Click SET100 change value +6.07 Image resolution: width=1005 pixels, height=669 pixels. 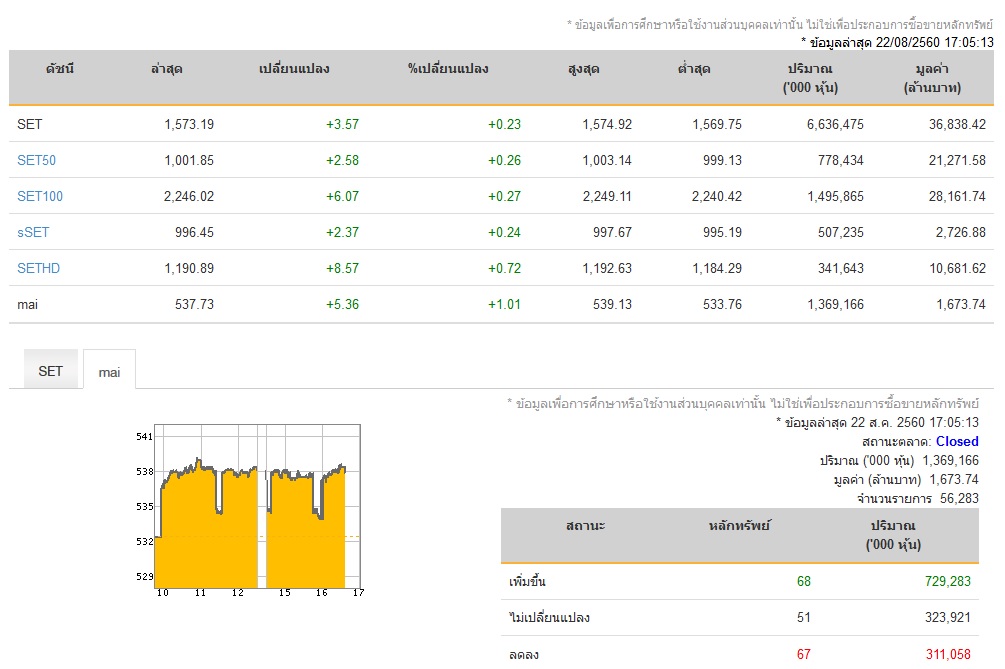pyautogui.click(x=342, y=196)
